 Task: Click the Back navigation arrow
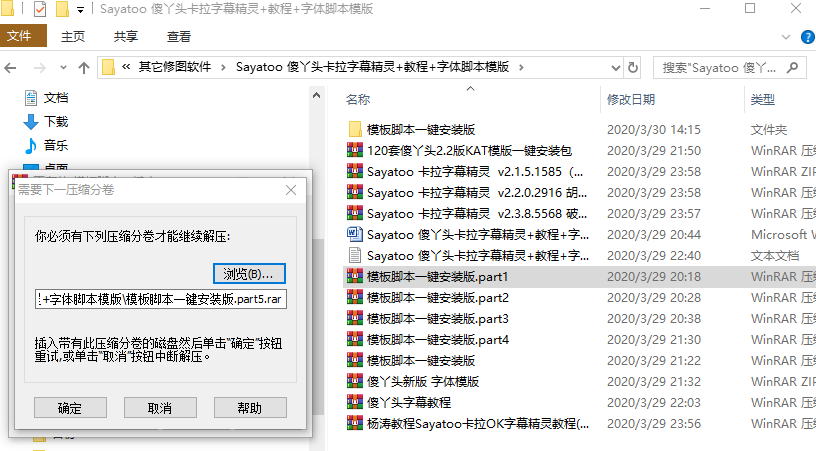tap(10, 68)
